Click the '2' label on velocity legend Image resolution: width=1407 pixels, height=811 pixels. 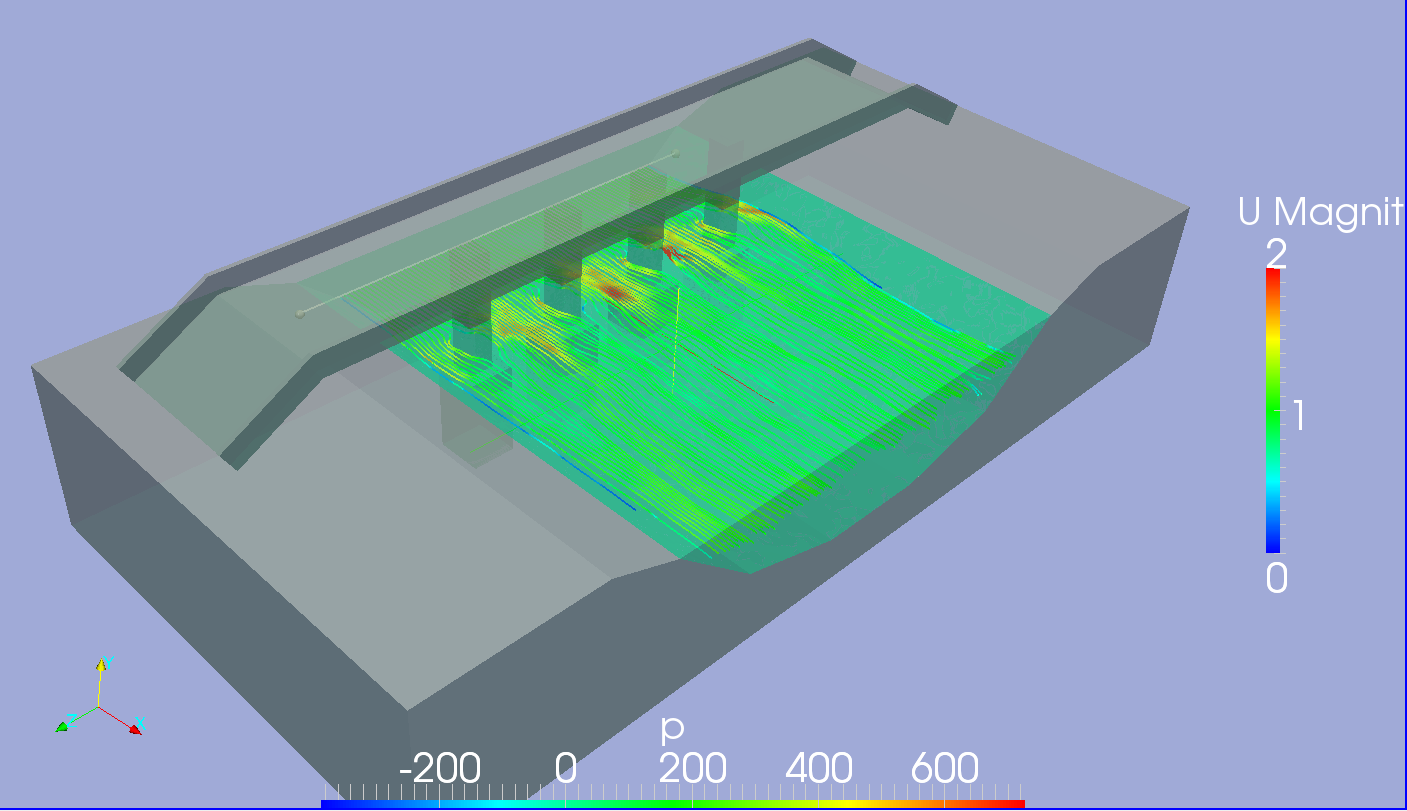1275,254
